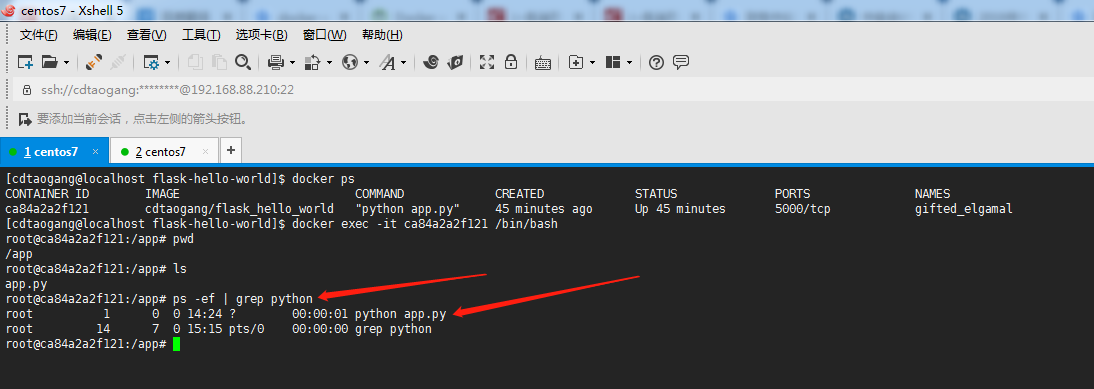Click the 'ps -ef | grep python' command

coord(243,299)
